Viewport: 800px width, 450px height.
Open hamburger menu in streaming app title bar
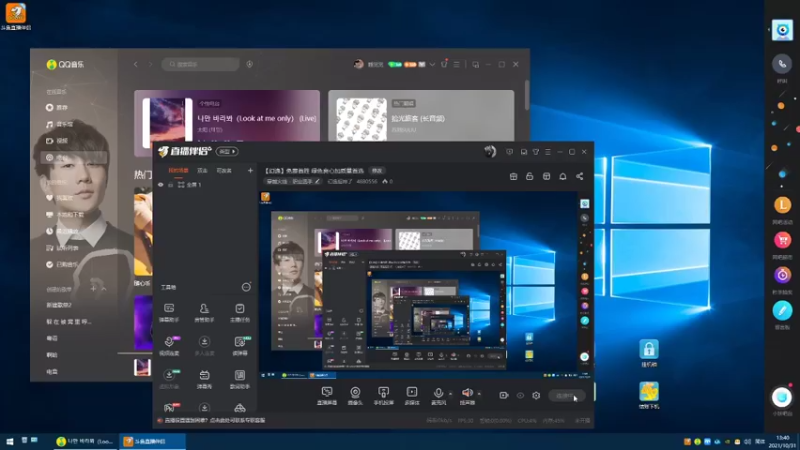[x=548, y=152]
